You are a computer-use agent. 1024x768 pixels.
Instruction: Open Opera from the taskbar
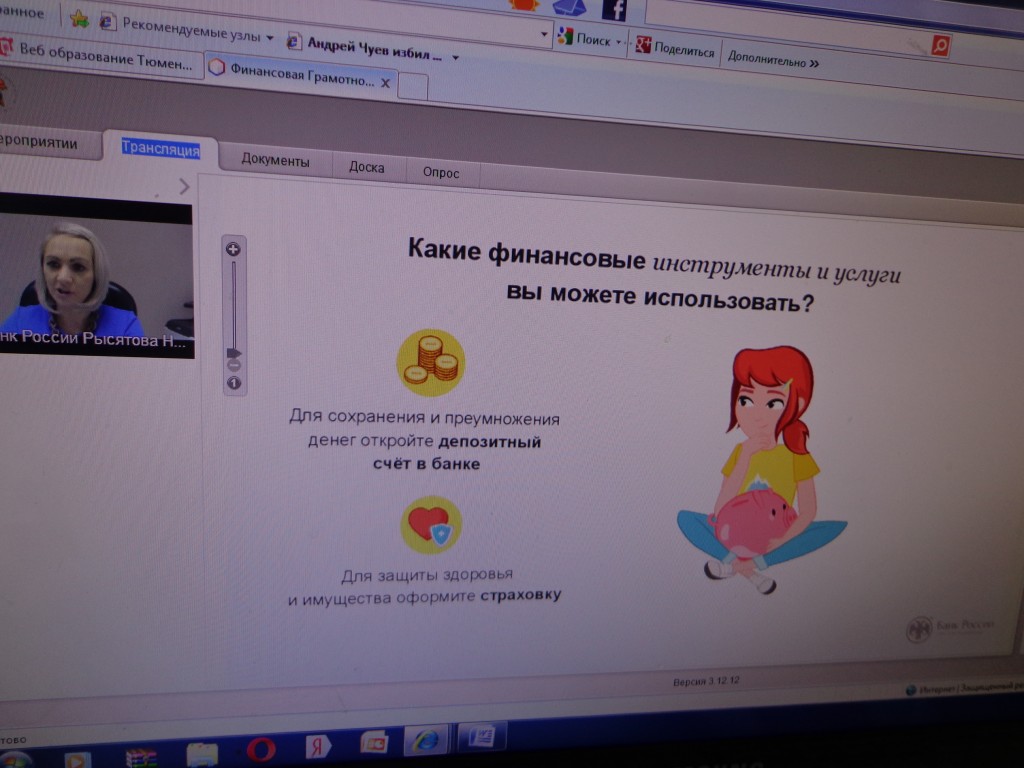[262, 747]
